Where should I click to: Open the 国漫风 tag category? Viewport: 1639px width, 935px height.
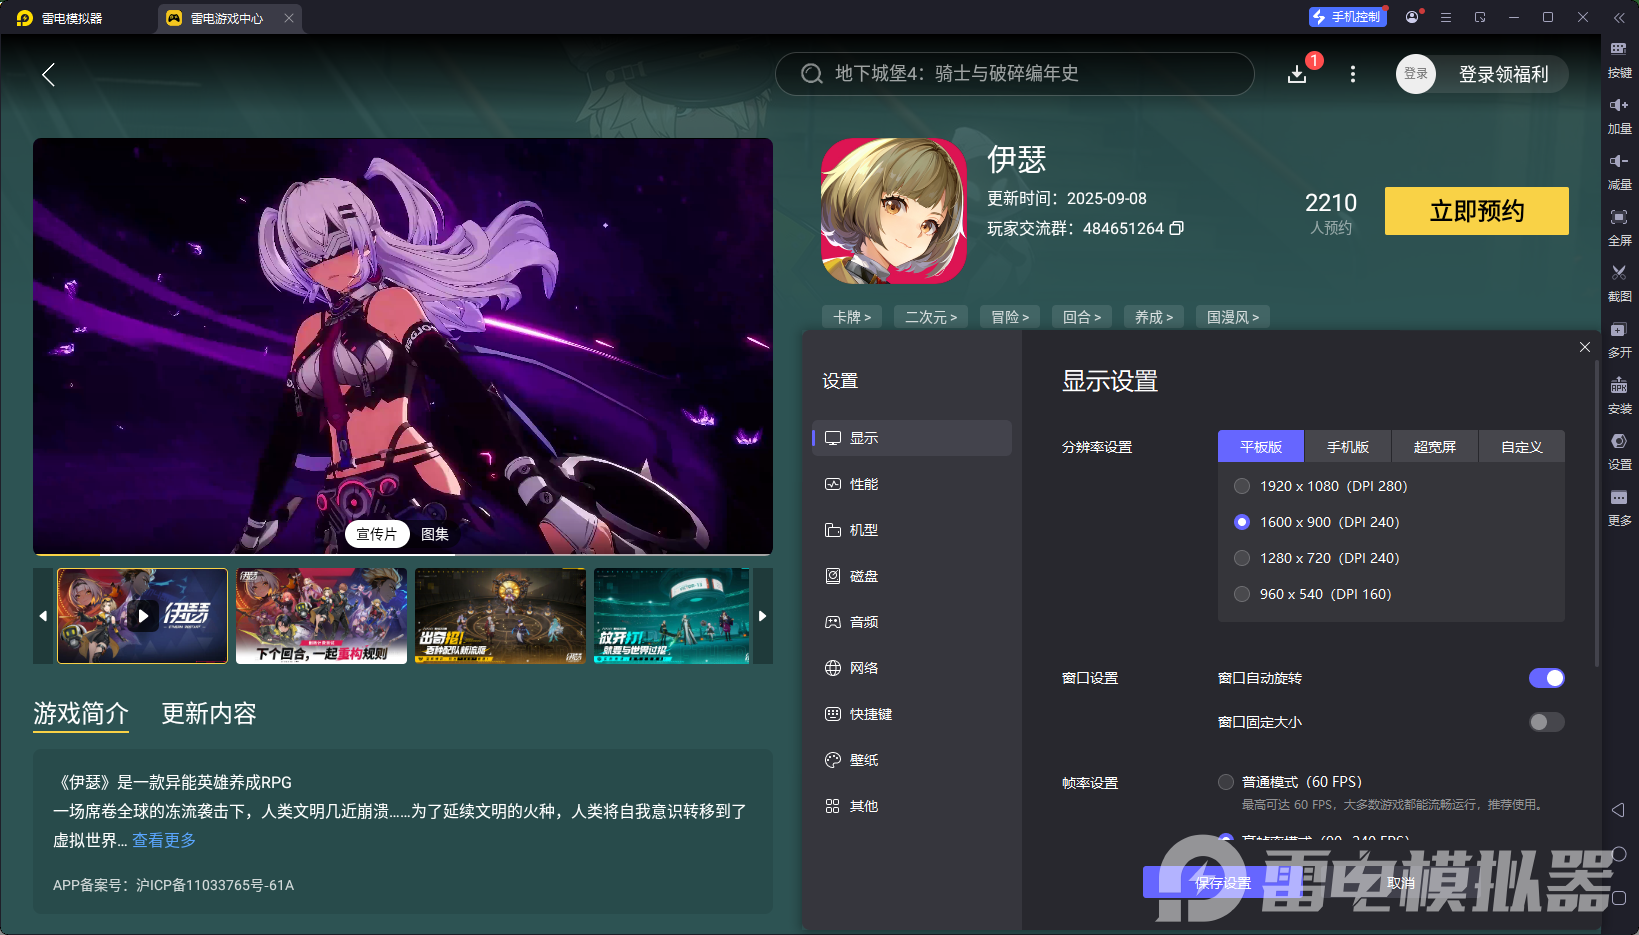[1233, 317]
